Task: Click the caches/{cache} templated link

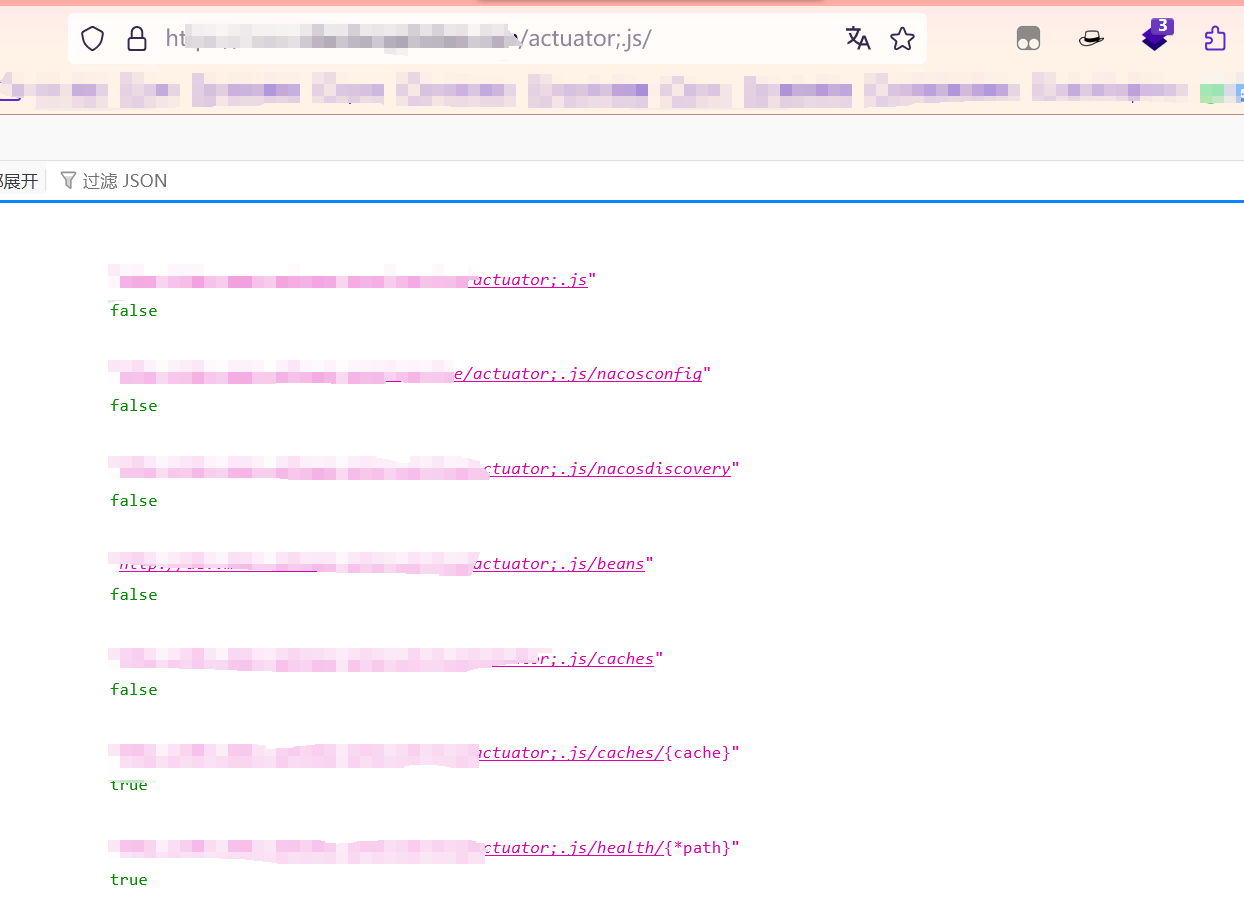Action: (570, 752)
